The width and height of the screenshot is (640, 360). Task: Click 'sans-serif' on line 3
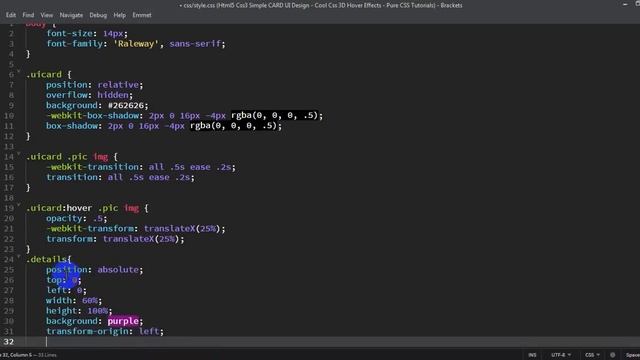(x=195, y=44)
